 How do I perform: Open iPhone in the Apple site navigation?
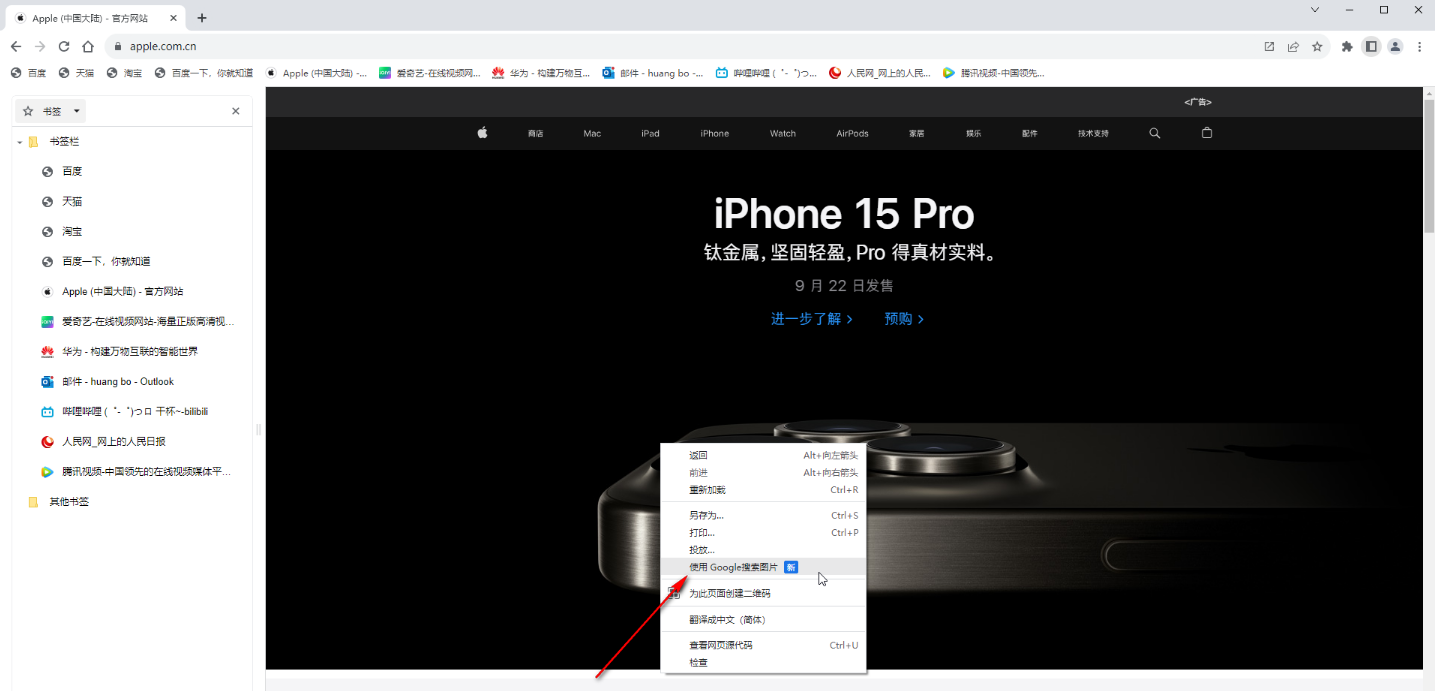coord(714,134)
